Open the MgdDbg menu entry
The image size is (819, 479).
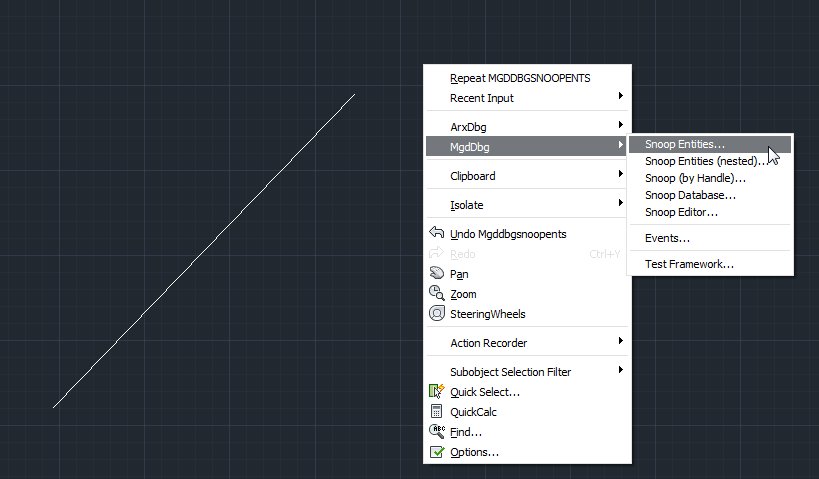click(527, 147)
